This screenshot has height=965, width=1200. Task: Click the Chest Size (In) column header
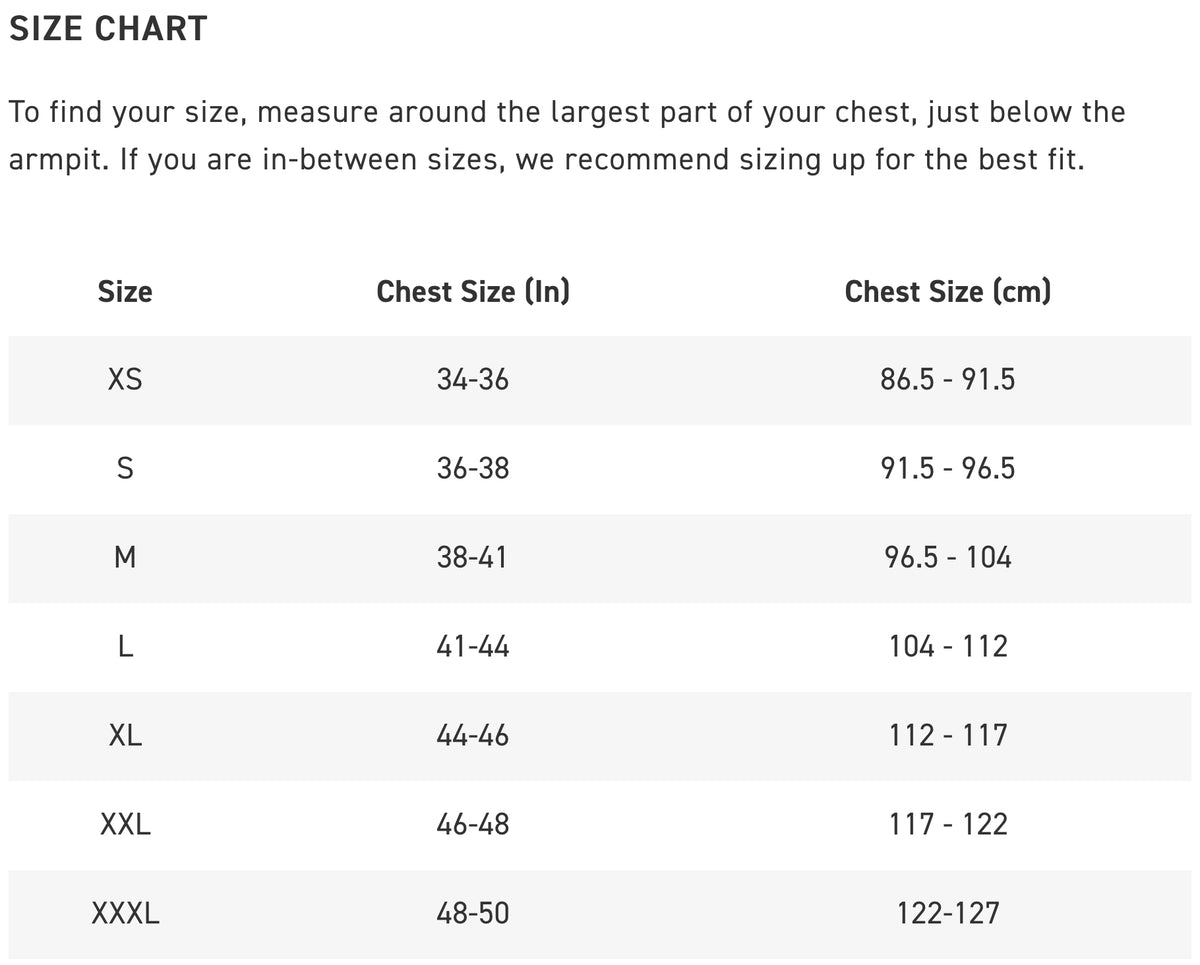(x=473, y=291)
